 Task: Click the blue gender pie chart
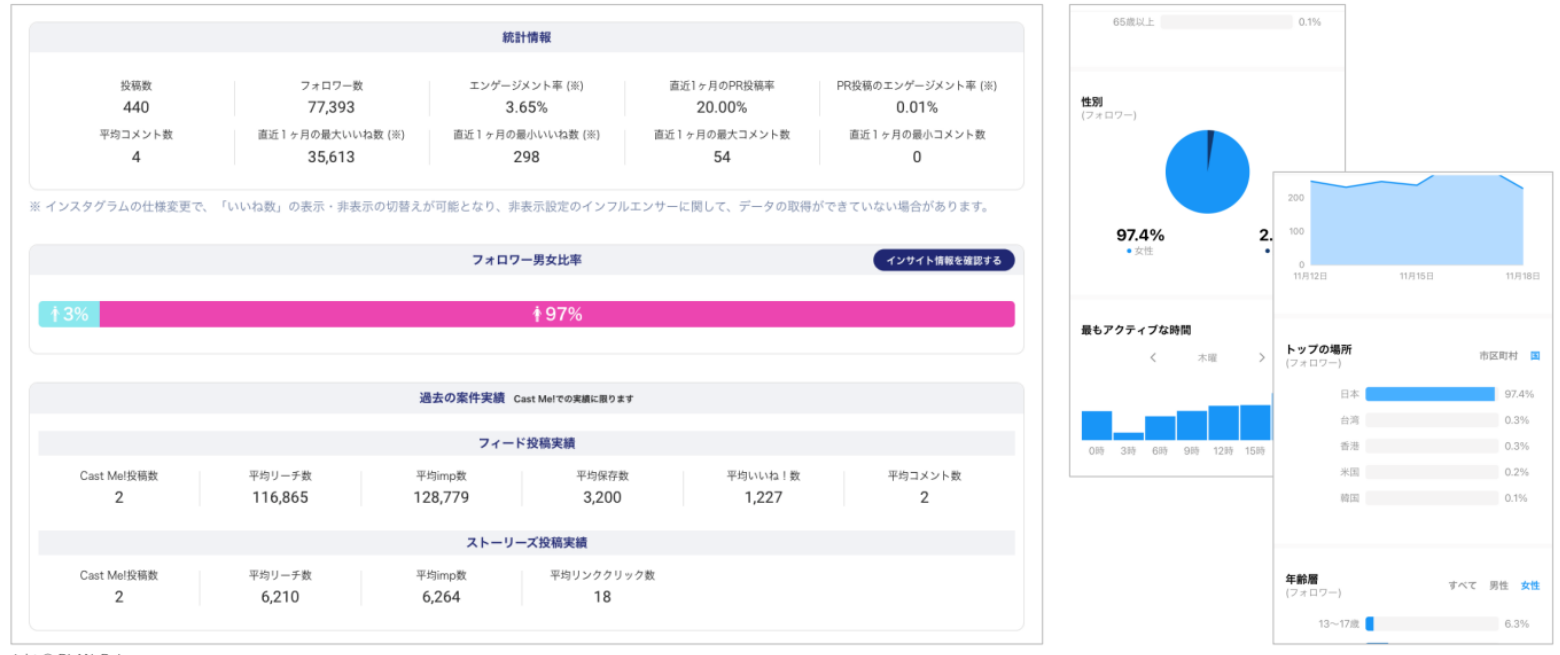[1207, 172]
